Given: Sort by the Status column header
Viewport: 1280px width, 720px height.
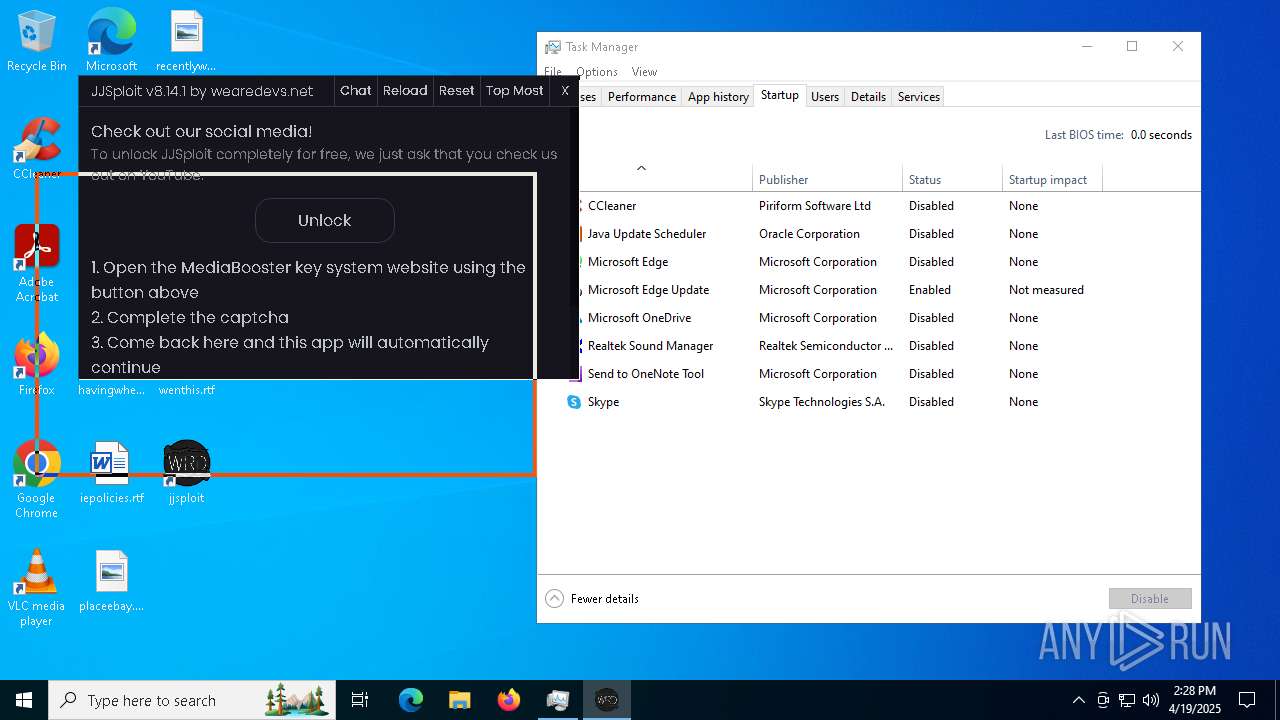Looking at the screenshot, I should tap(952, 179).
